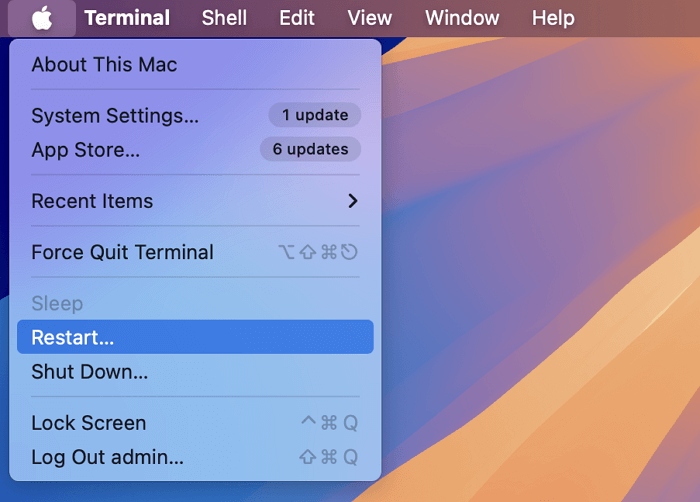Viewport: 700px width, 502px height.
Task: Open the Edit menu
Action: pyautogui.click(x=297, y=18)
